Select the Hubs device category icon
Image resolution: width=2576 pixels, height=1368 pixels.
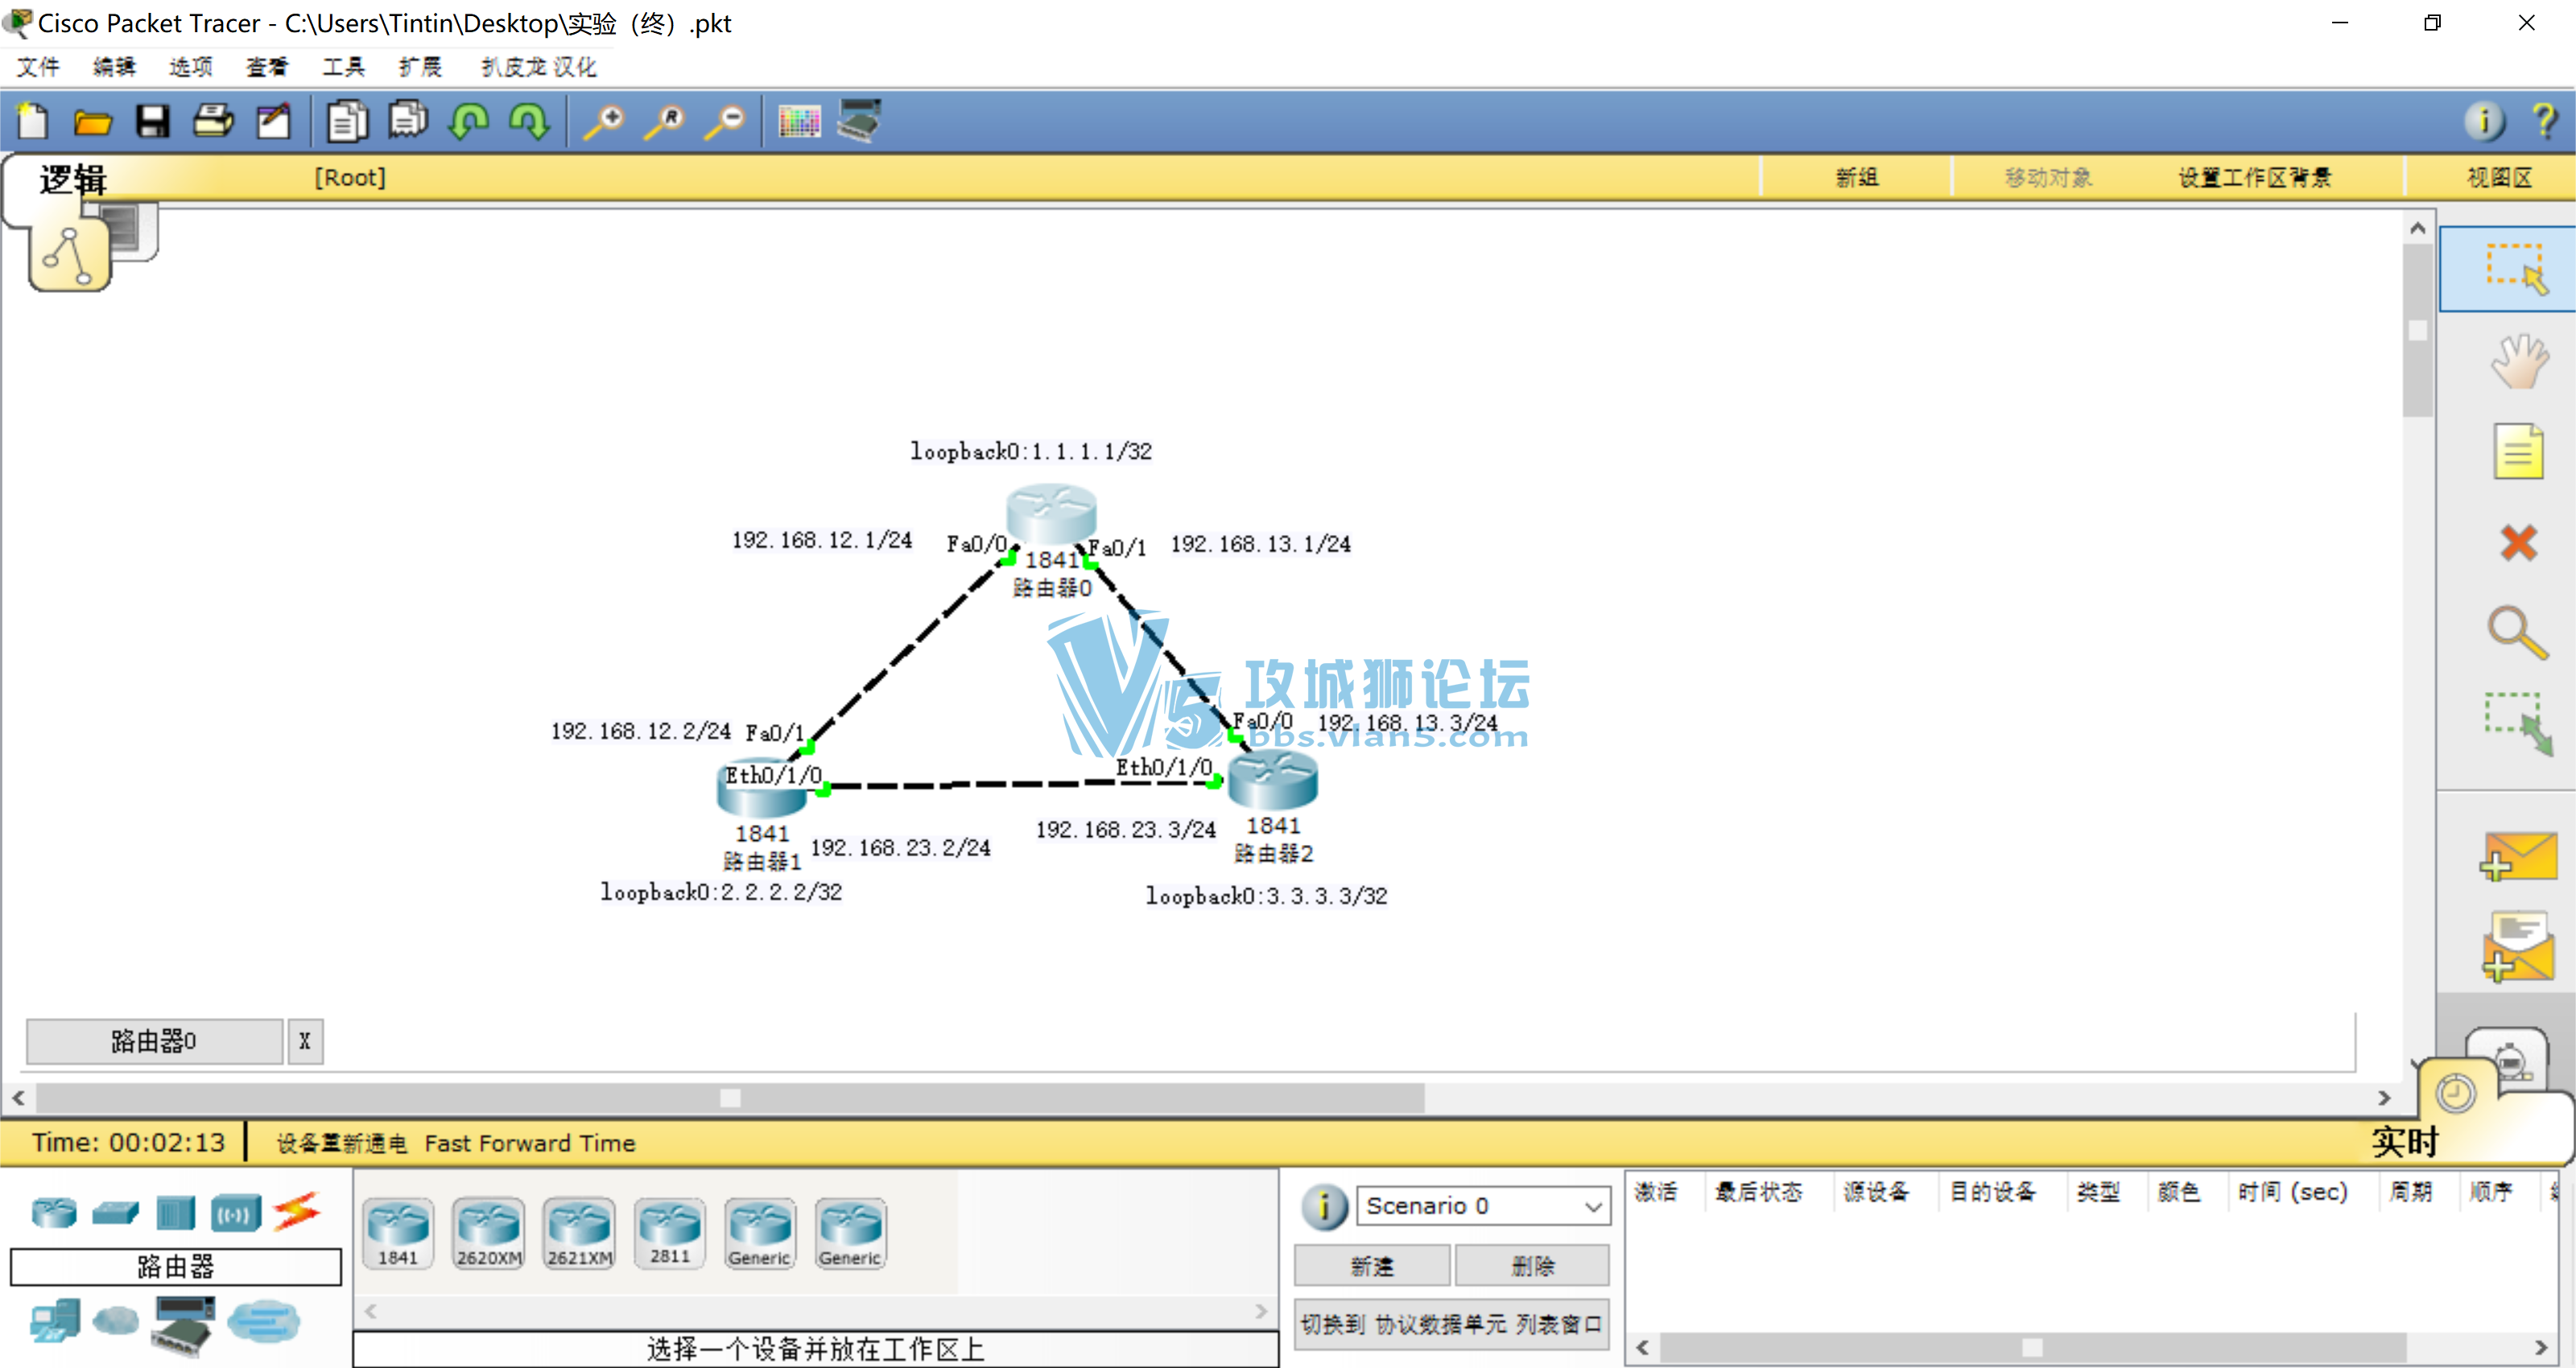(175, 1213)
